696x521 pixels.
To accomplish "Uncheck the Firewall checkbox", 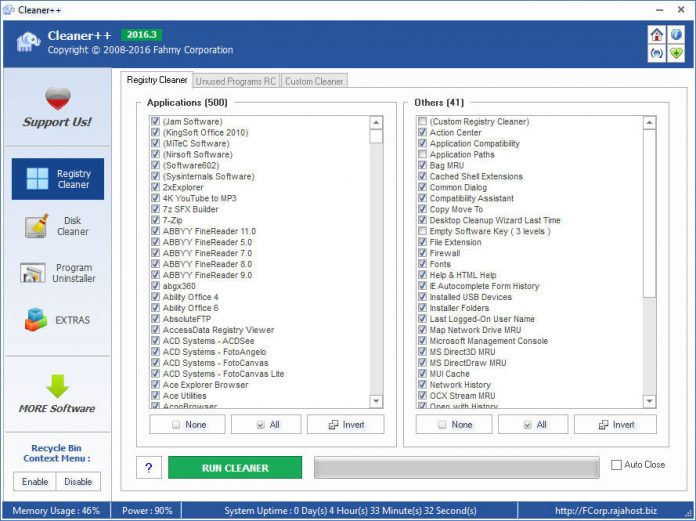I will click(x=423, y=253).
